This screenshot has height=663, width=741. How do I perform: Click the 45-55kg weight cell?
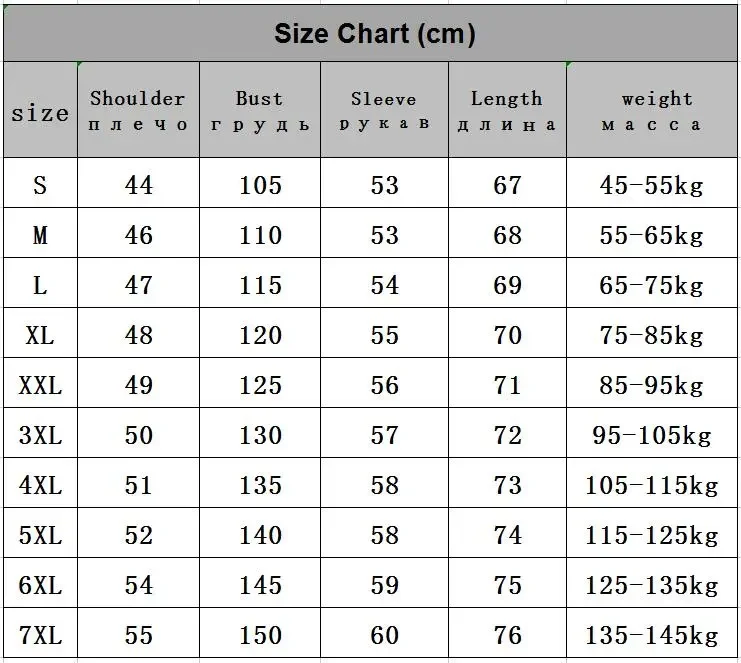pos(652,185)
